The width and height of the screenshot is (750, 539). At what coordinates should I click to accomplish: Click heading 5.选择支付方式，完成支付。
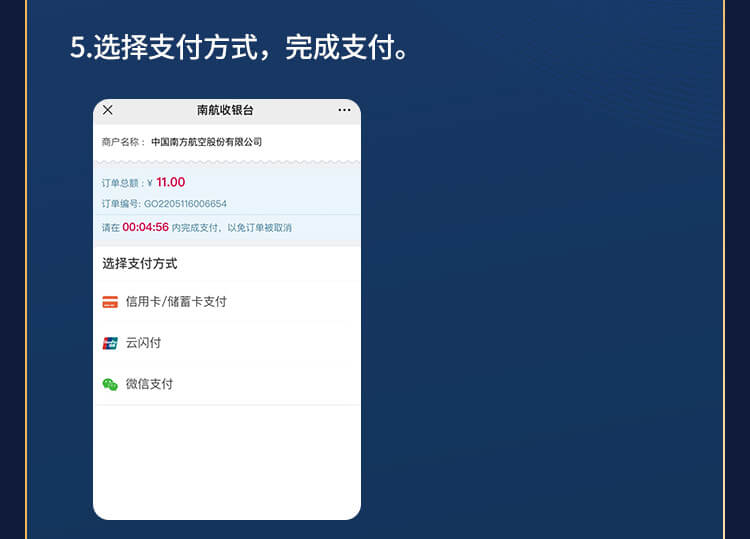[240, 47]
